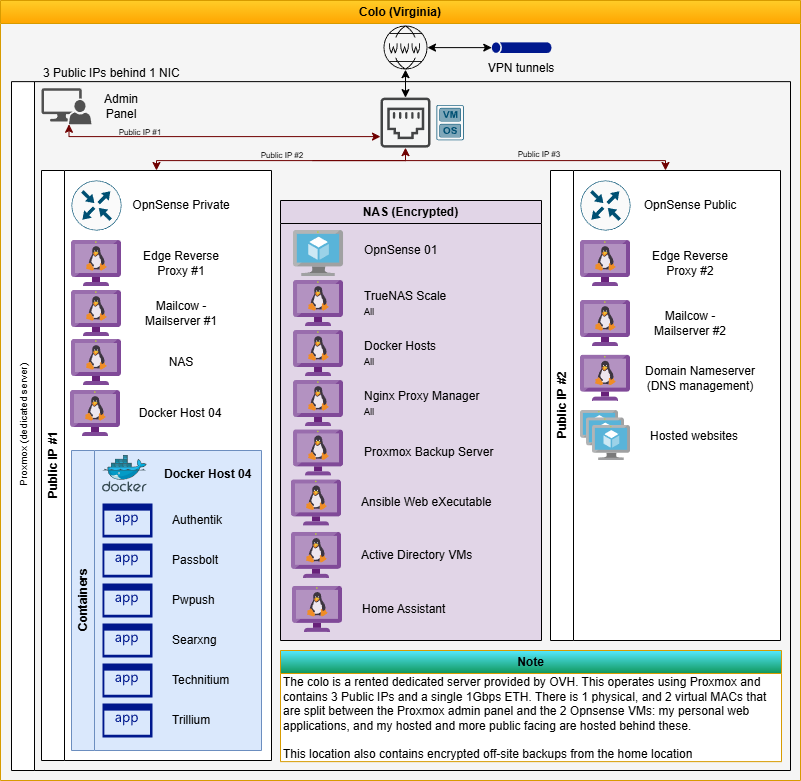Select the Trillium app container icon
The width and height of the screenshot is (801, 781).
coord(127,720)
